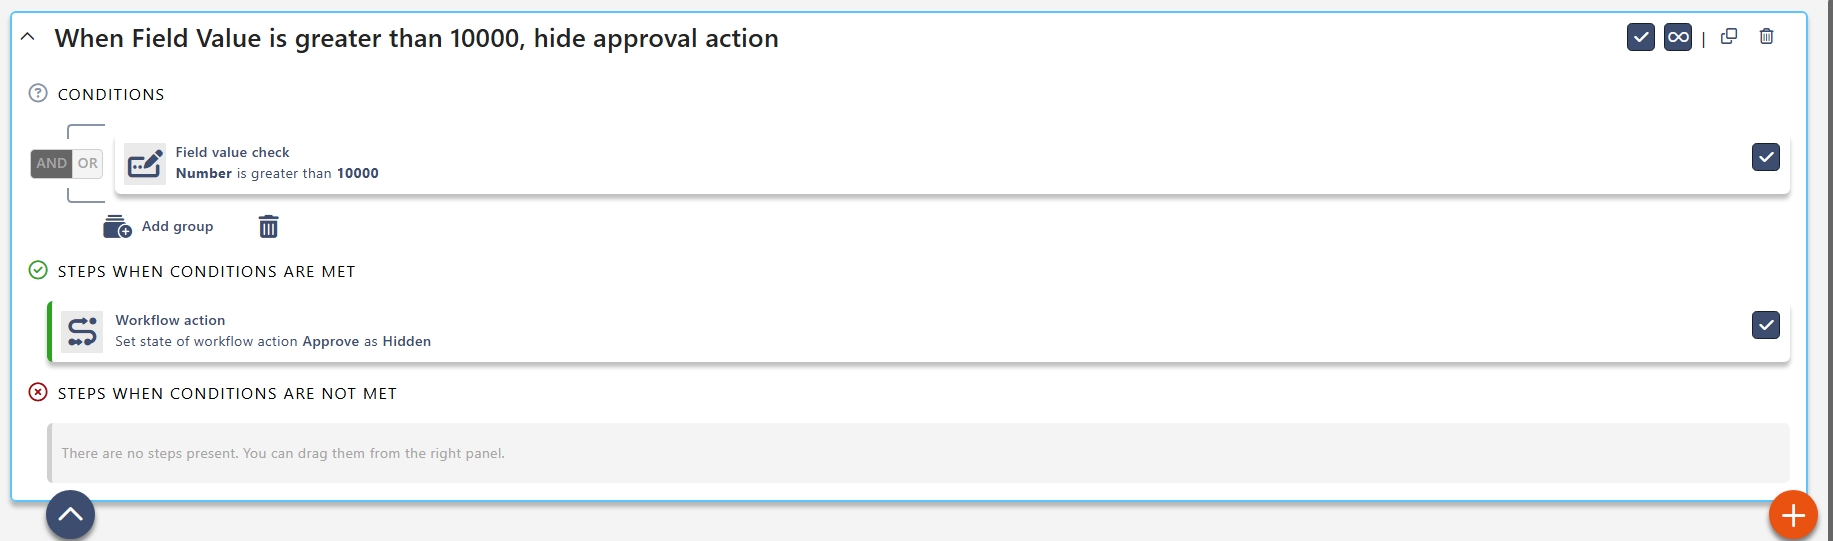Click the Field value check edit icon
1833x541 pixels.
click(x=145, y=163)
